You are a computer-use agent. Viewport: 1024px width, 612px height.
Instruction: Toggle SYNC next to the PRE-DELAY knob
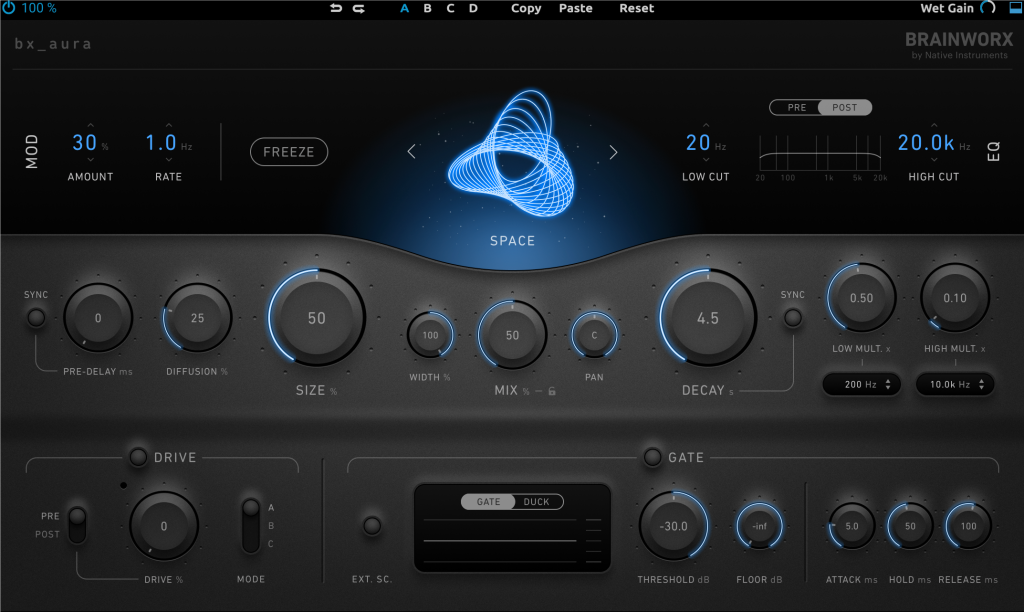(36, 317)
